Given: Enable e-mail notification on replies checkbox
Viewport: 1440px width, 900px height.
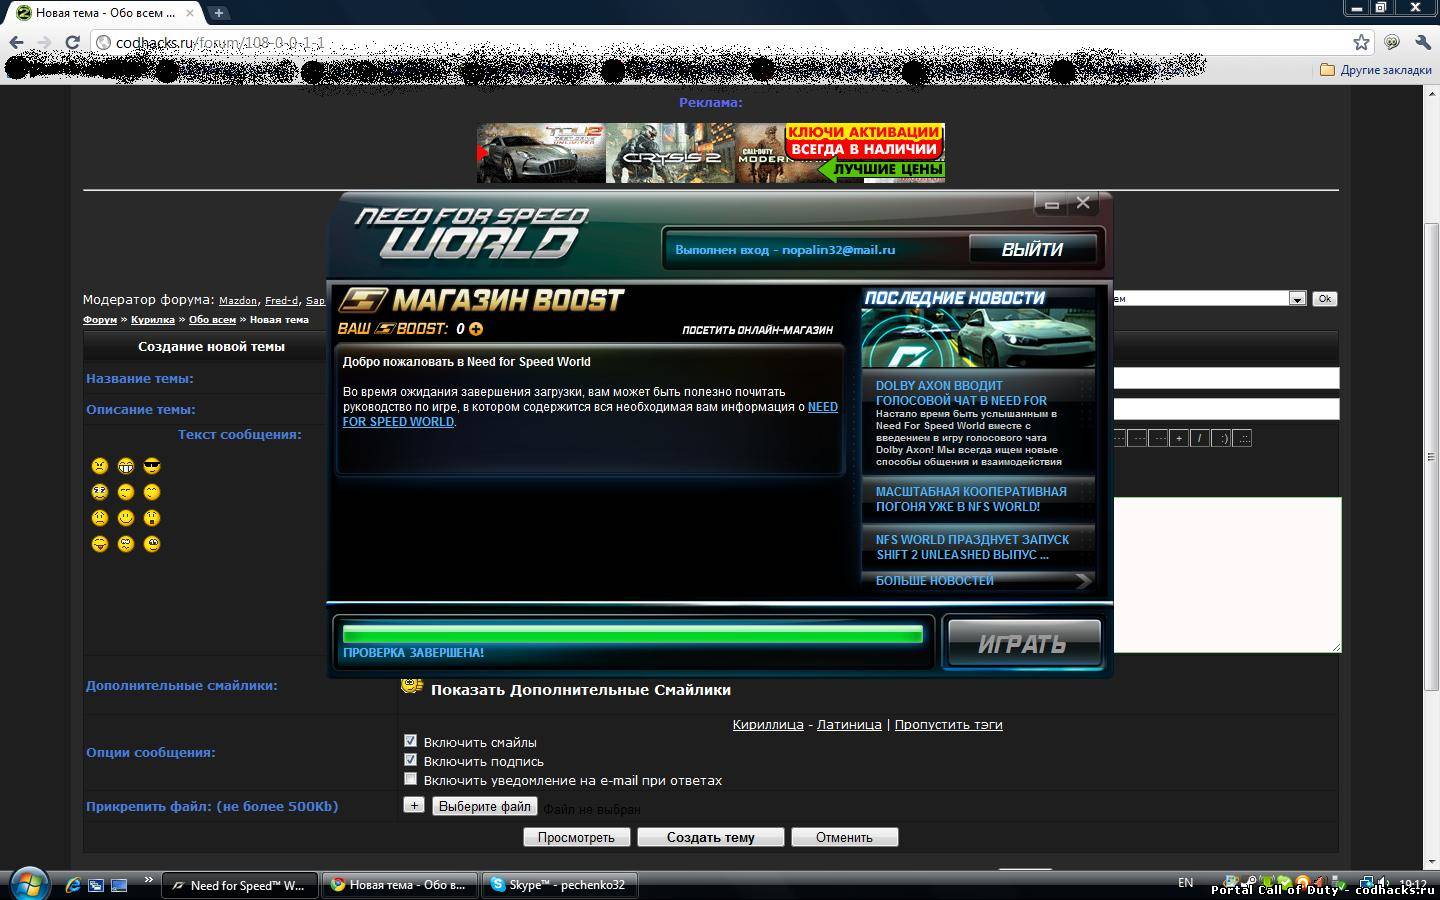Looking at the screenshot, I should point(410,779).
